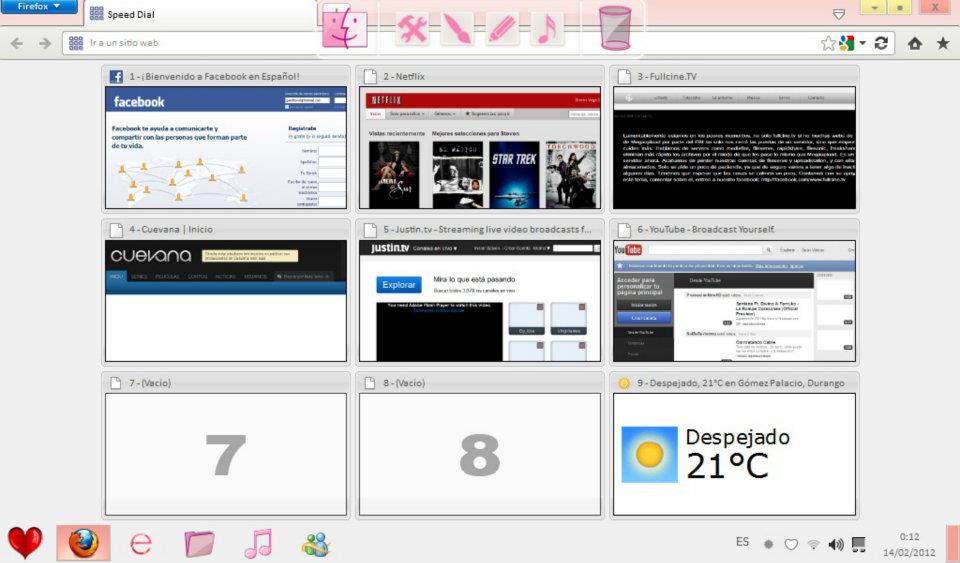This screenshot has width=960, height=563.
Task: Click the volume speaker tray icon
Action: tap(836, 544)
